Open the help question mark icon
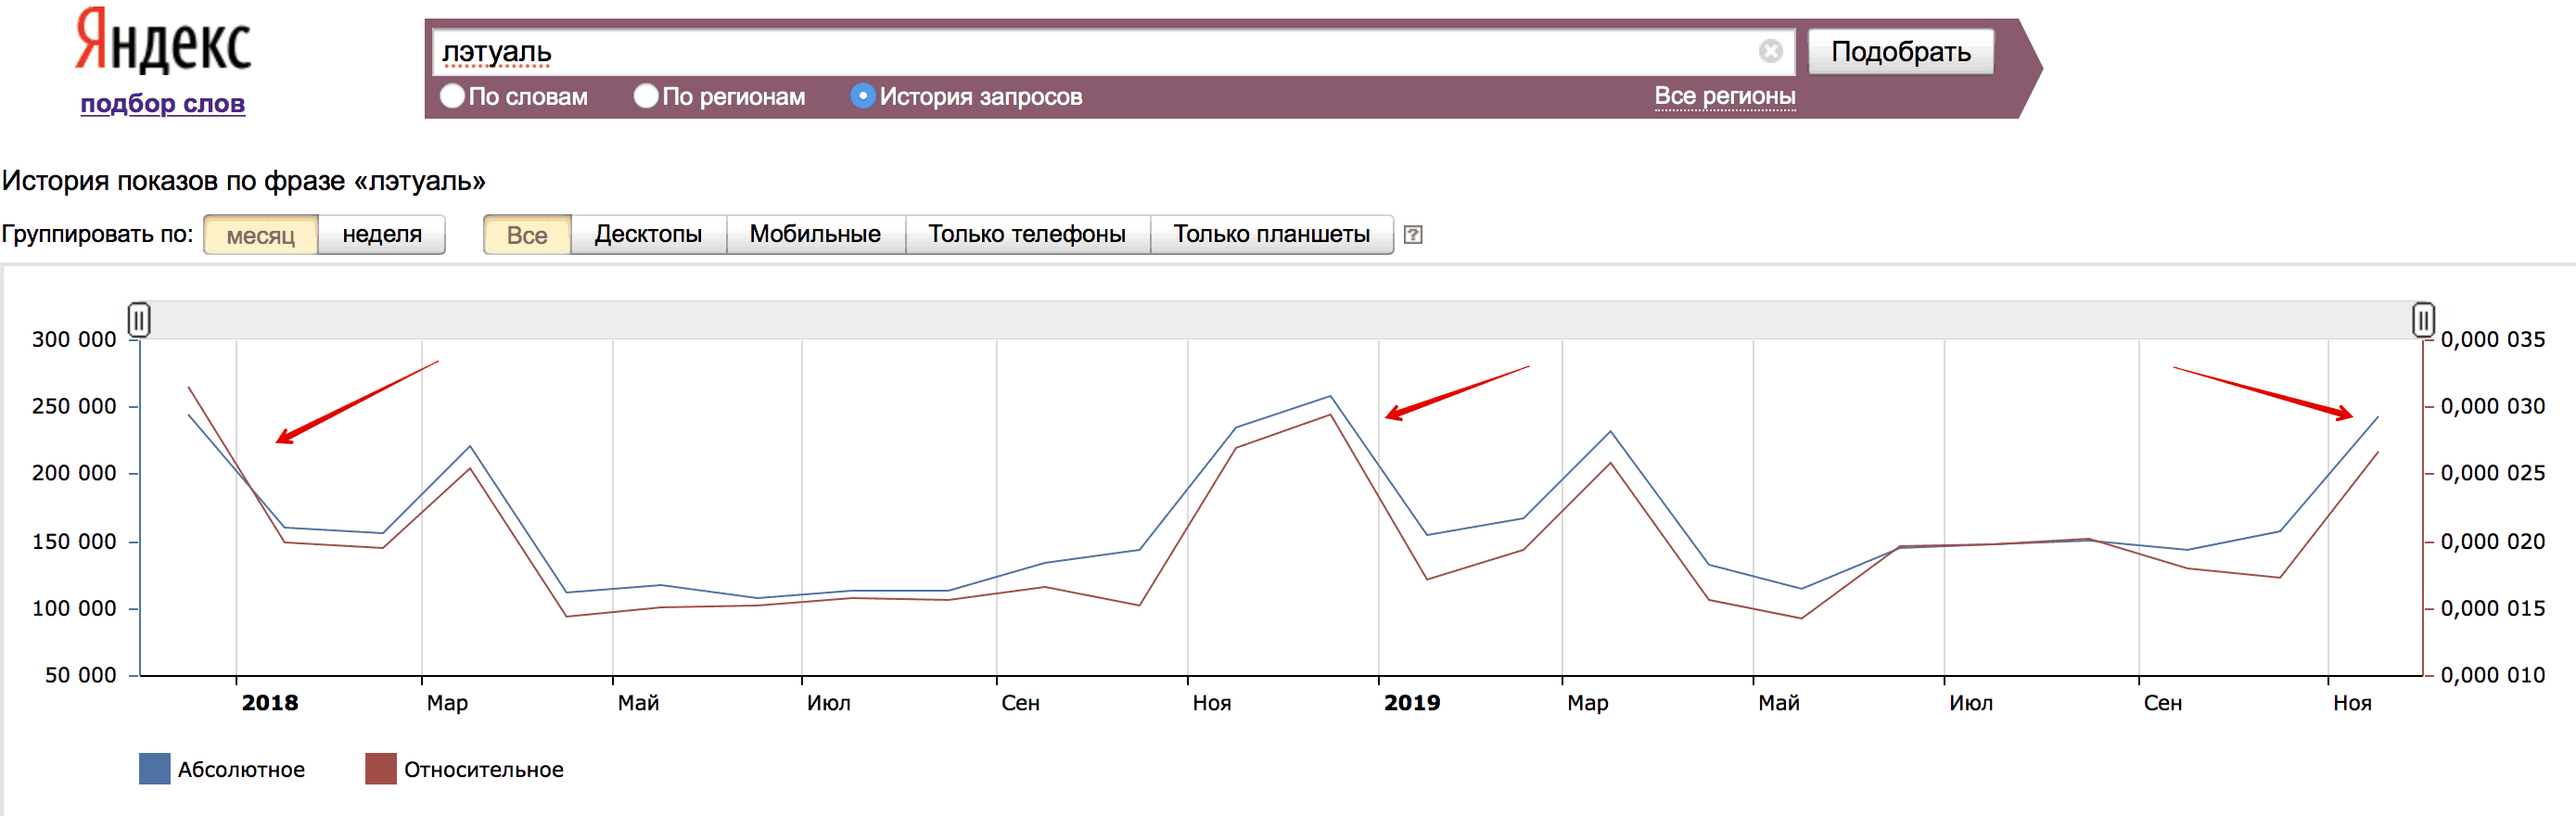Image resolution: width=2576 pixels, height=816 pixels. (x=1412, y=235)
